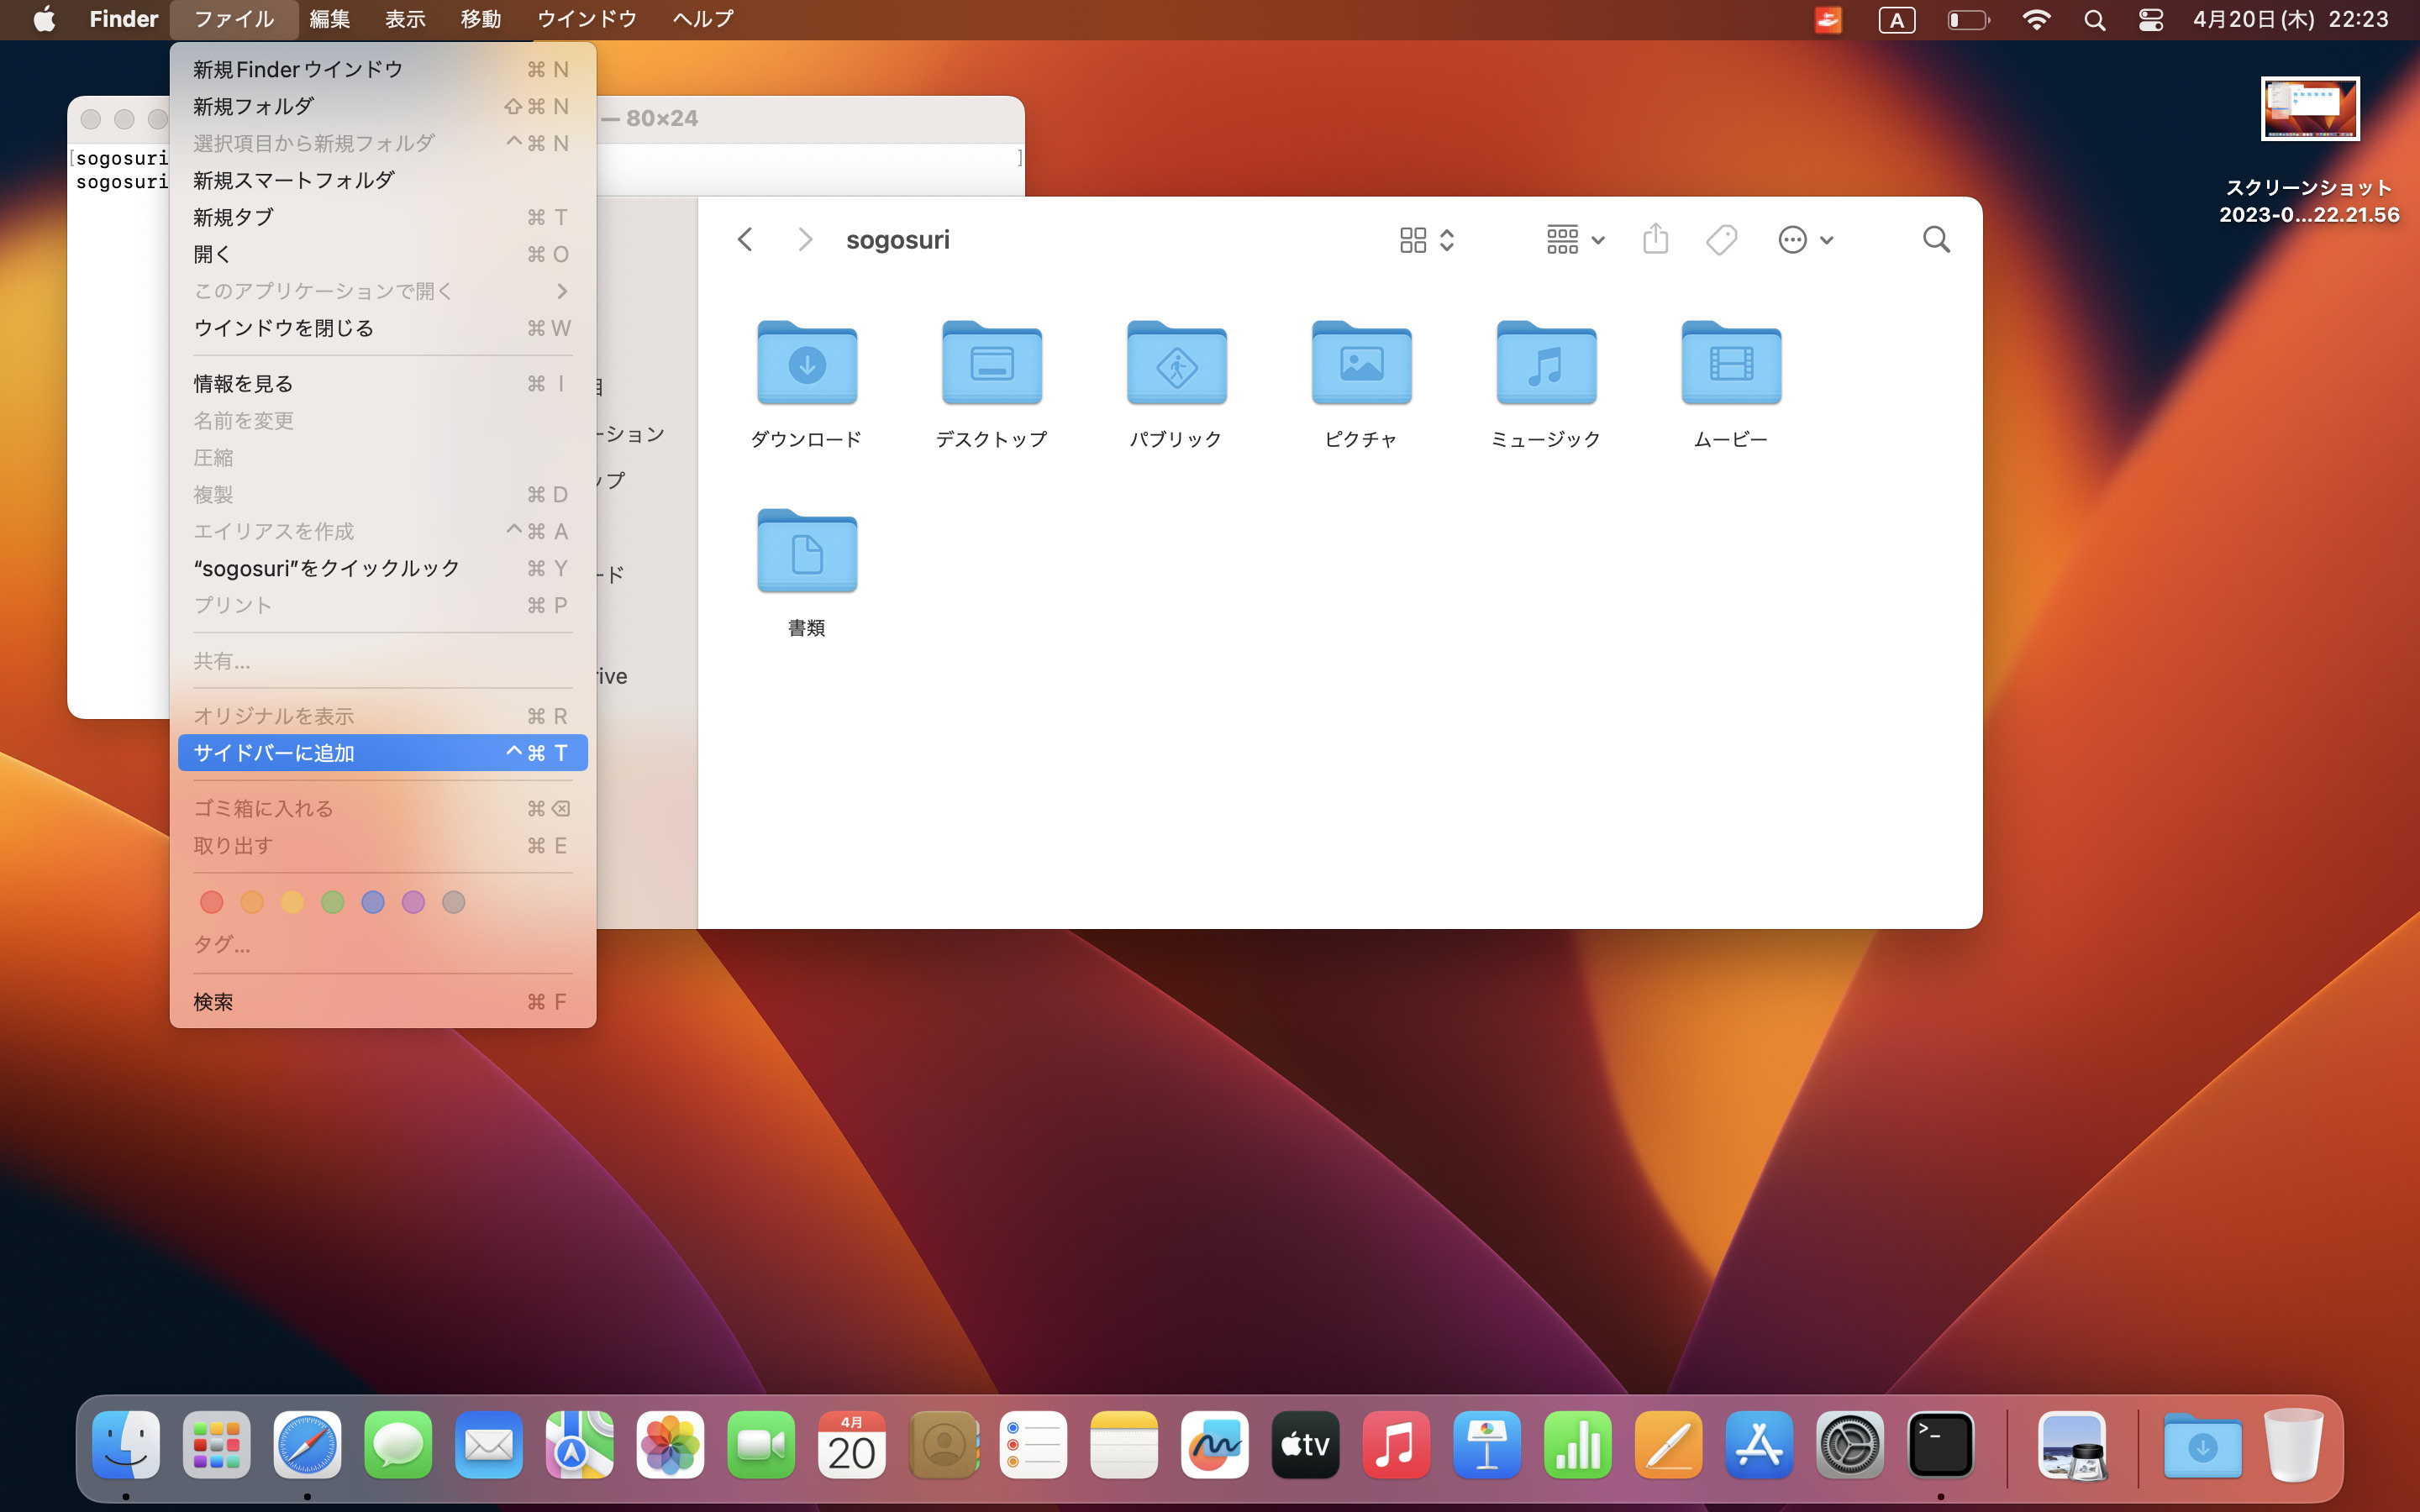Open Freeform in the Dock

pyautogui.click(x=1214, y=1445)
